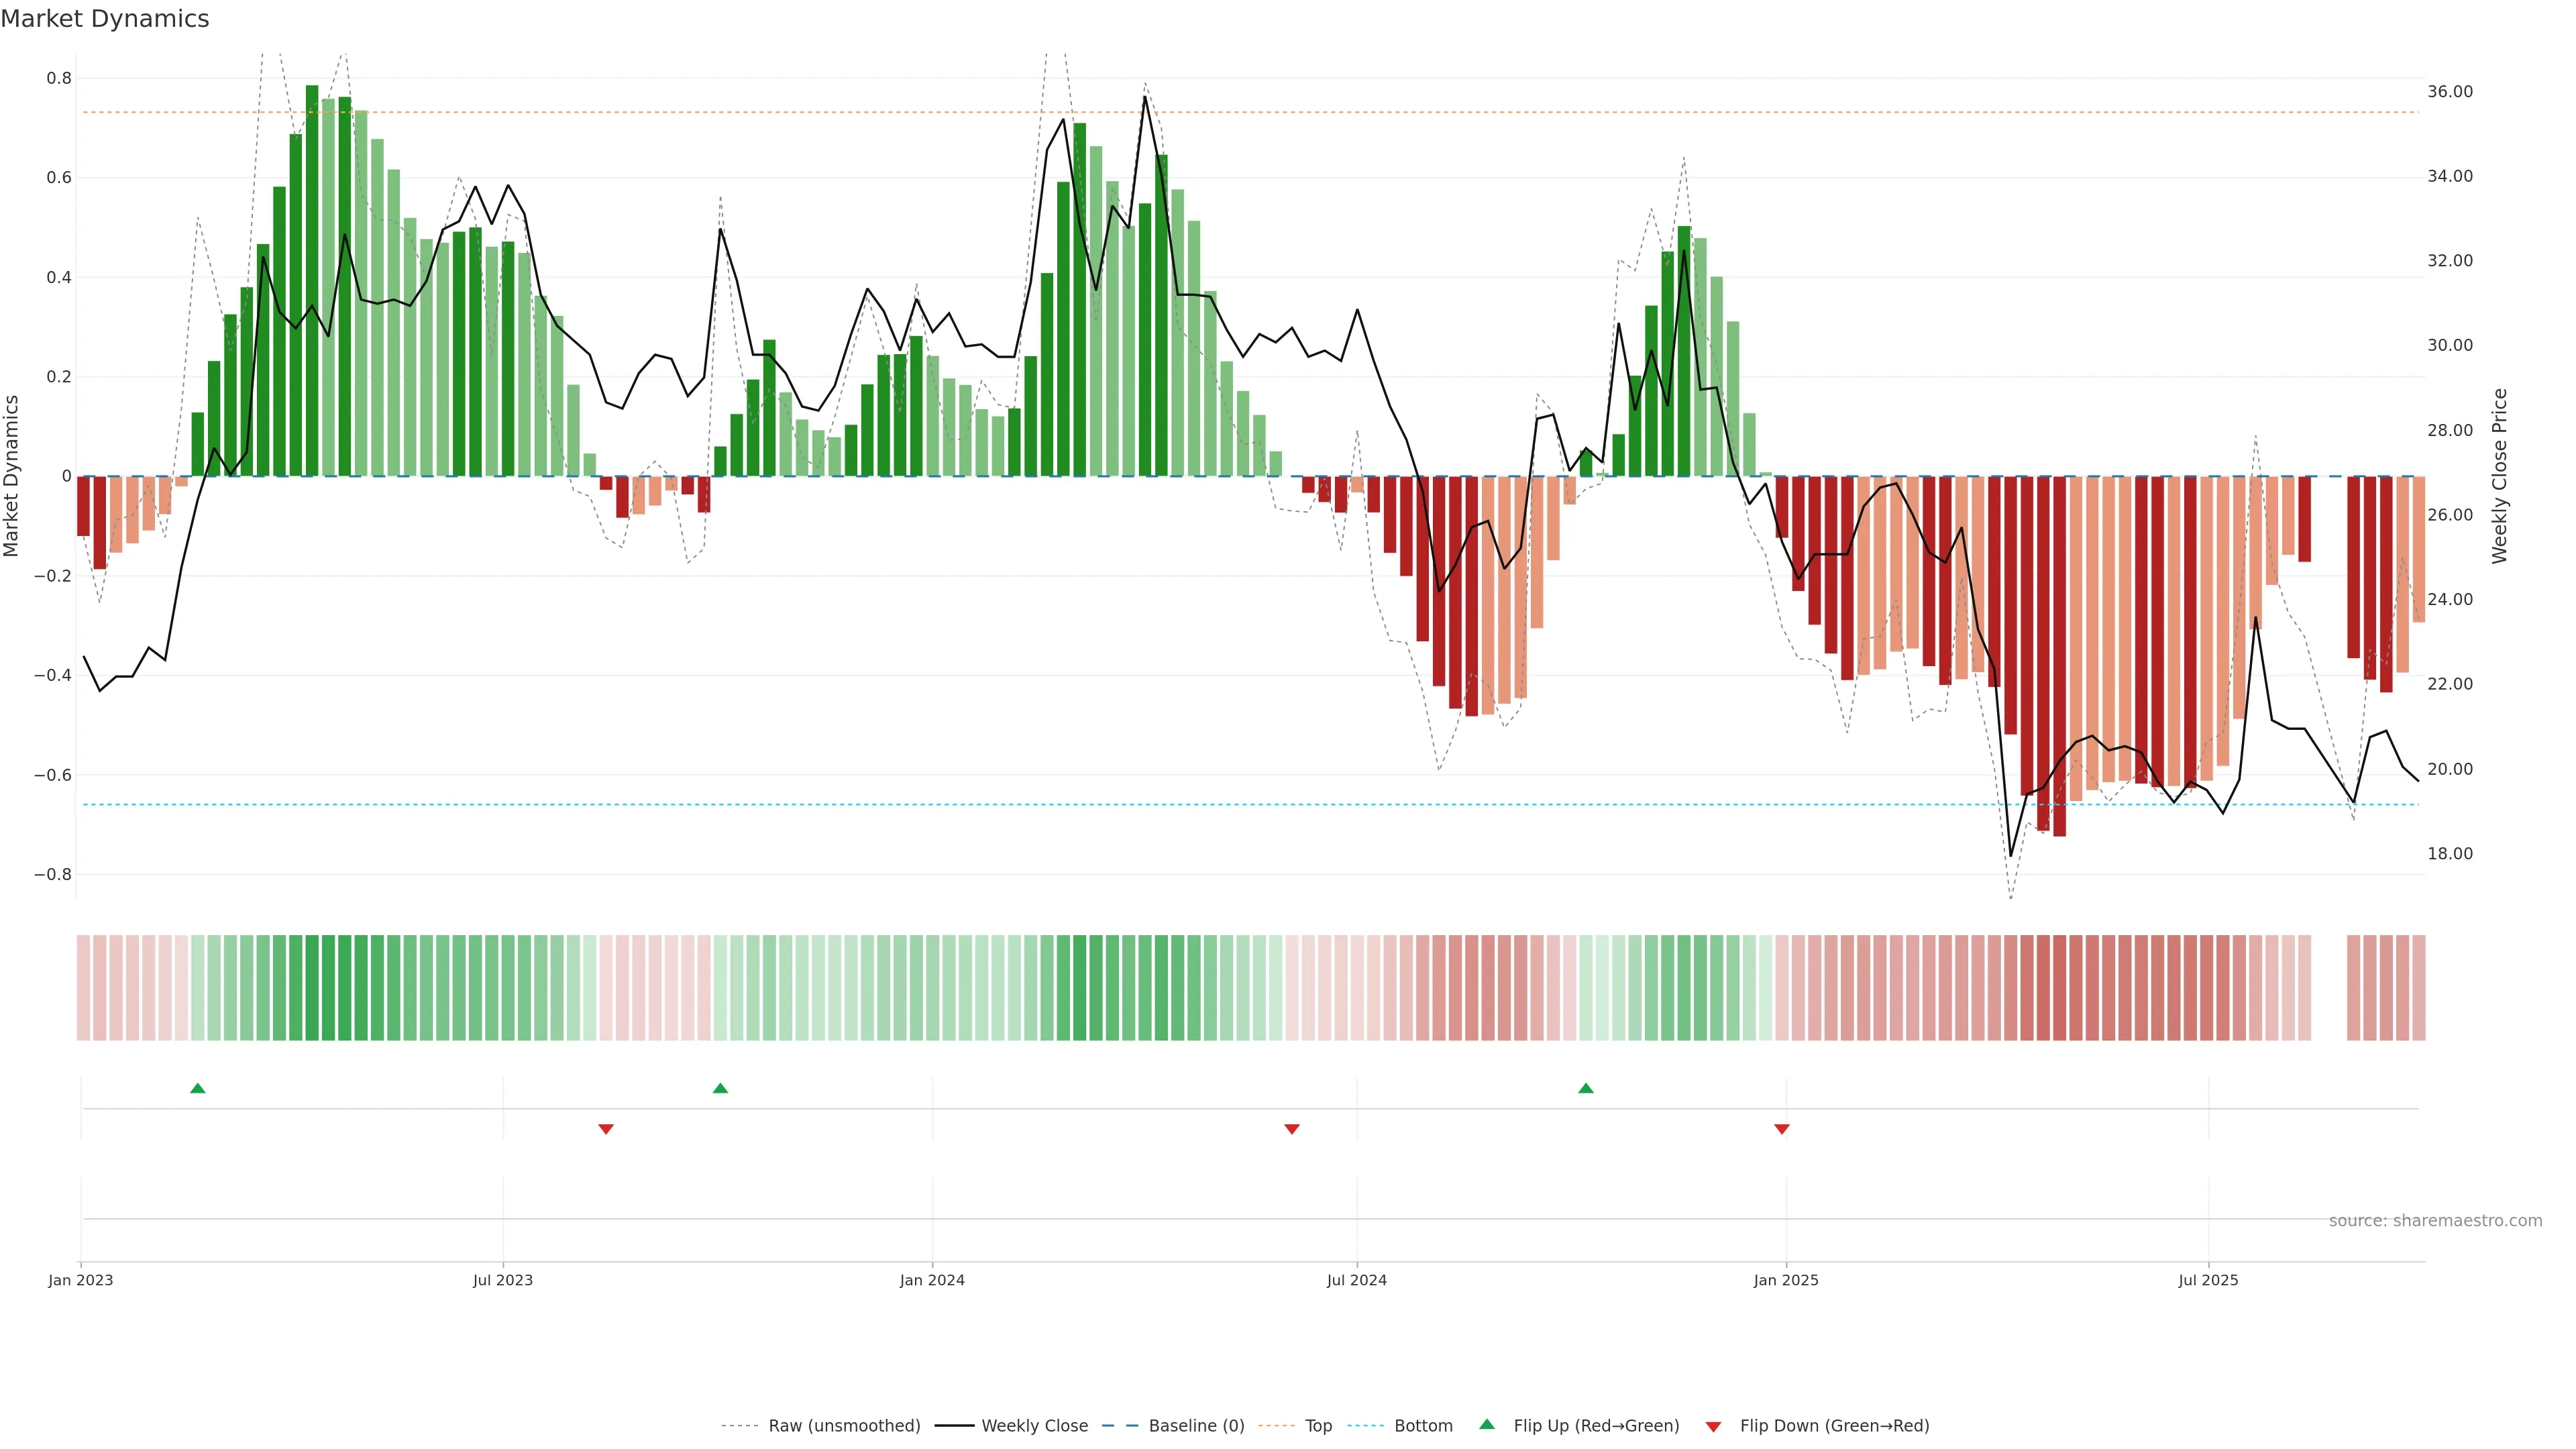The height and width of the screenshot is (1449, 2576).
Task: Click the Jan 2025 x-axis label
Action: click(x=1786, y=1280)
